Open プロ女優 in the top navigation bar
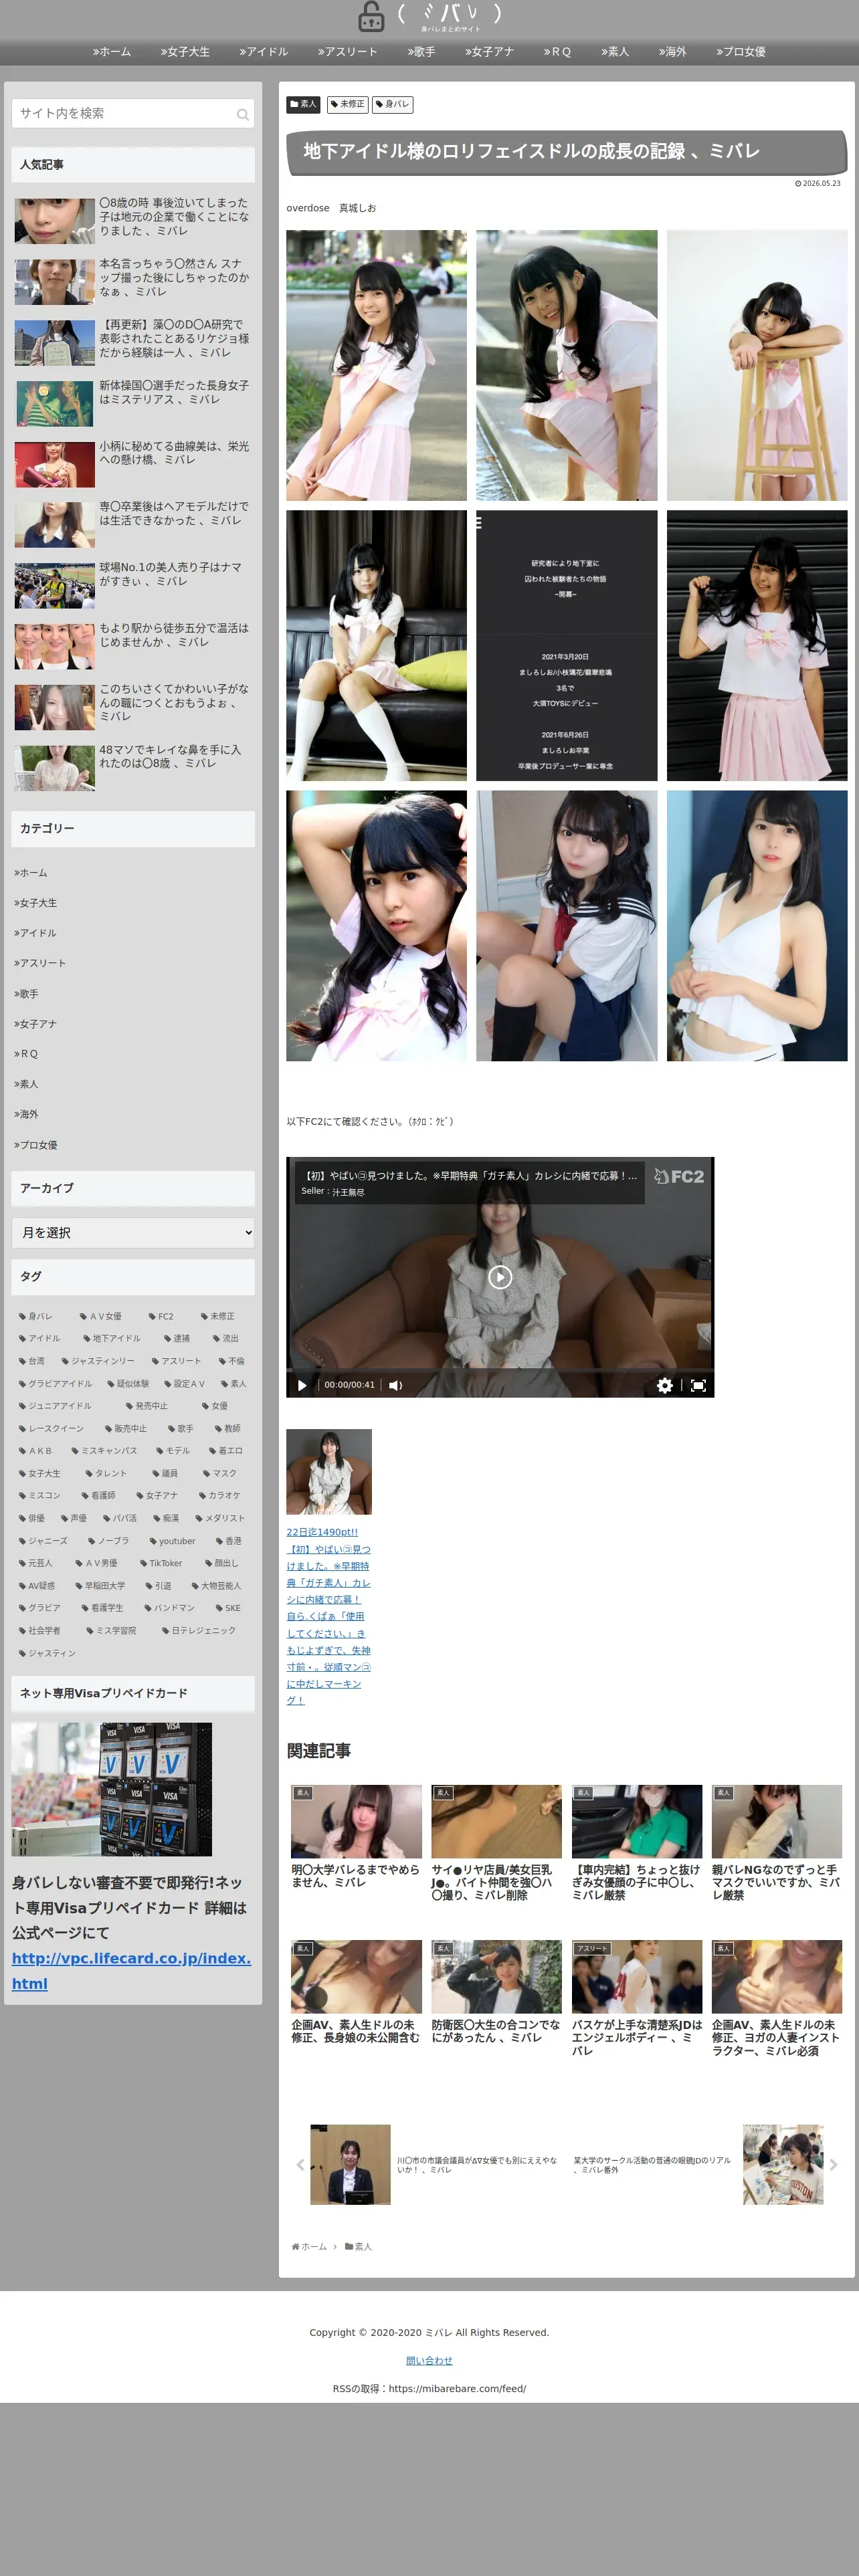 click(x=741, y=52)
